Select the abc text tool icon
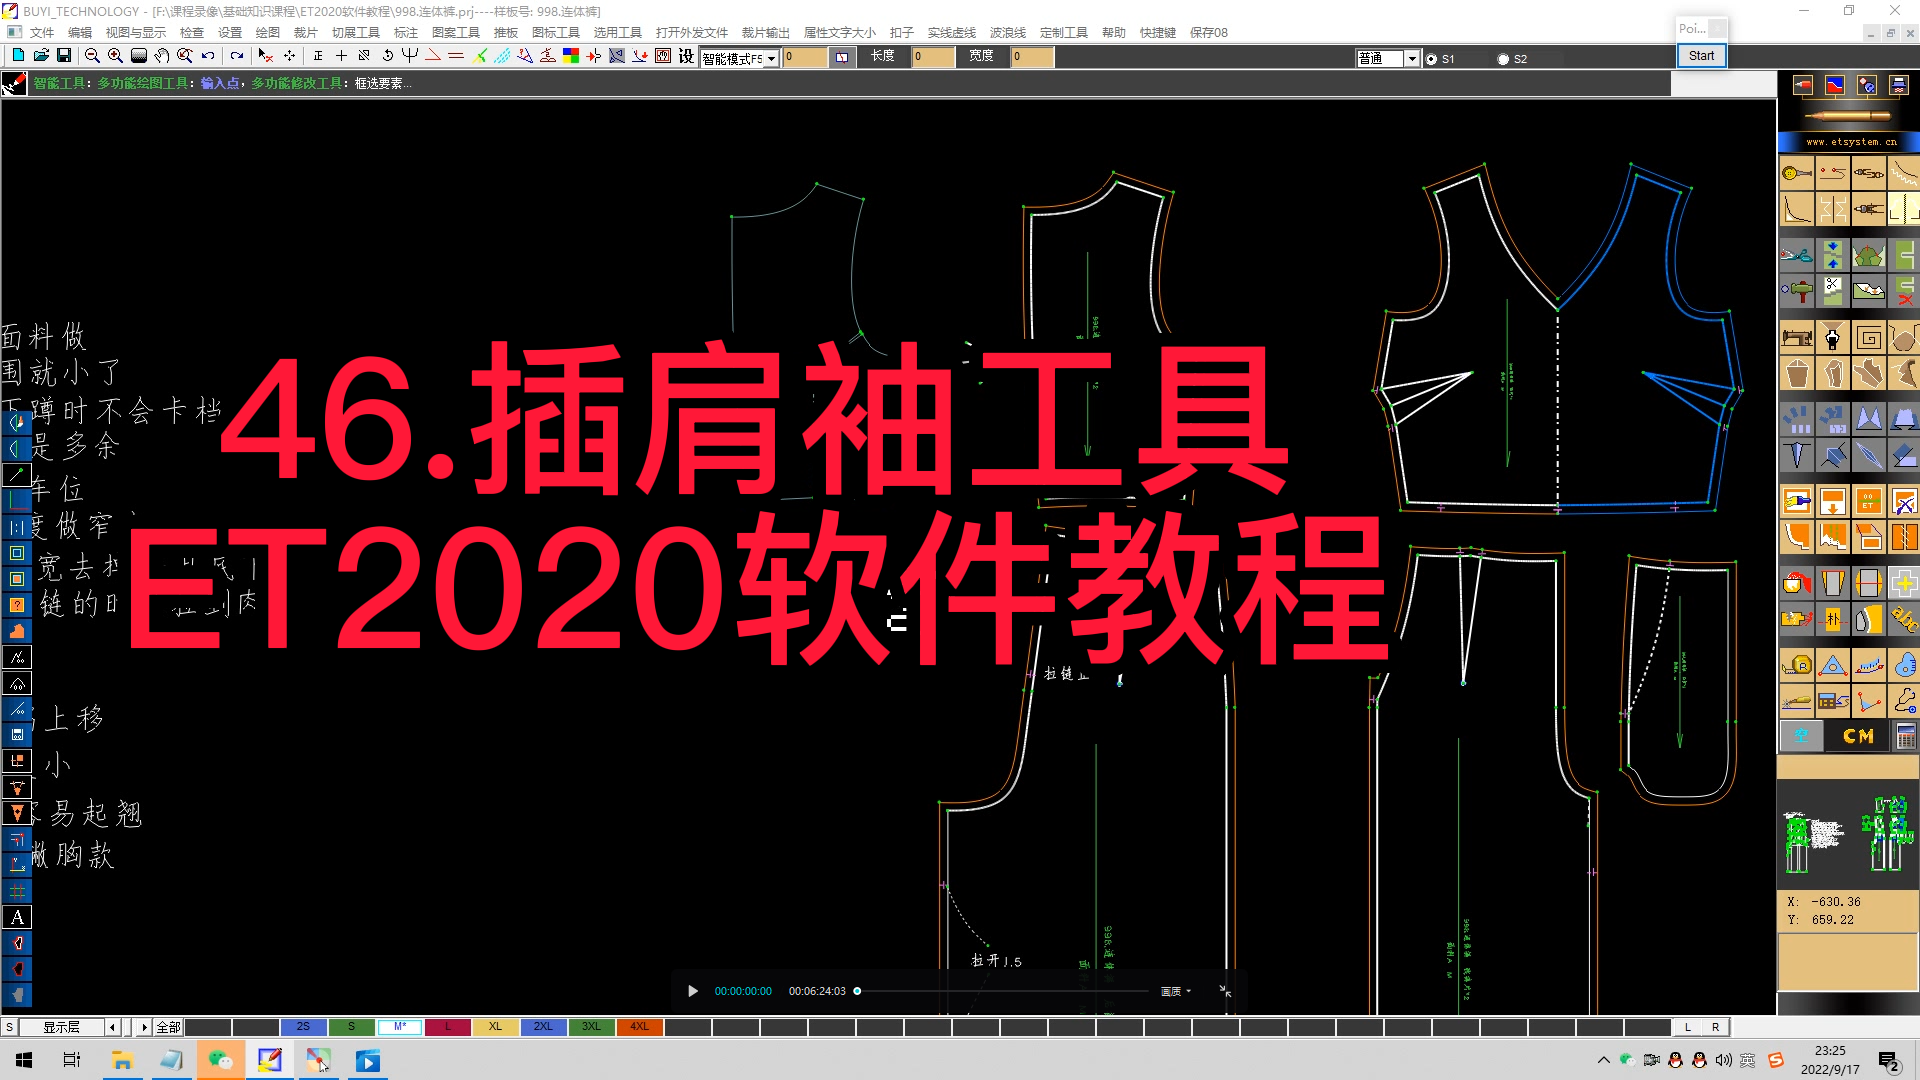This screenshot has width=1920, height=1080. tap(1904, 620)
